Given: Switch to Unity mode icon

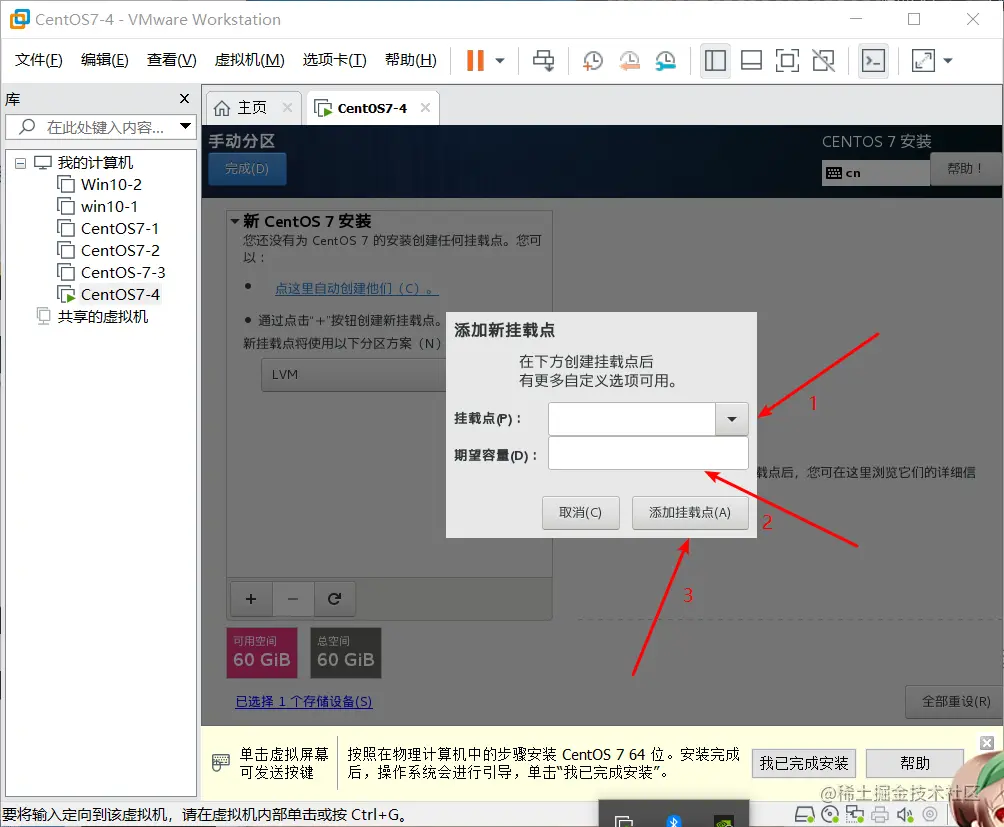Looking at the screenshot, I should [823, 61].
